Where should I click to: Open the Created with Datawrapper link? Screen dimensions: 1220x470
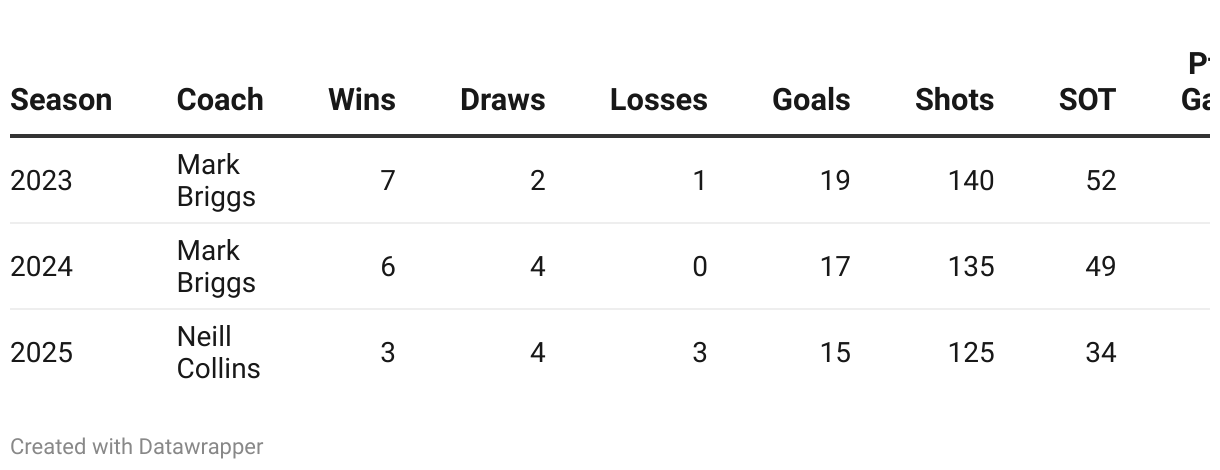point(137,446)
